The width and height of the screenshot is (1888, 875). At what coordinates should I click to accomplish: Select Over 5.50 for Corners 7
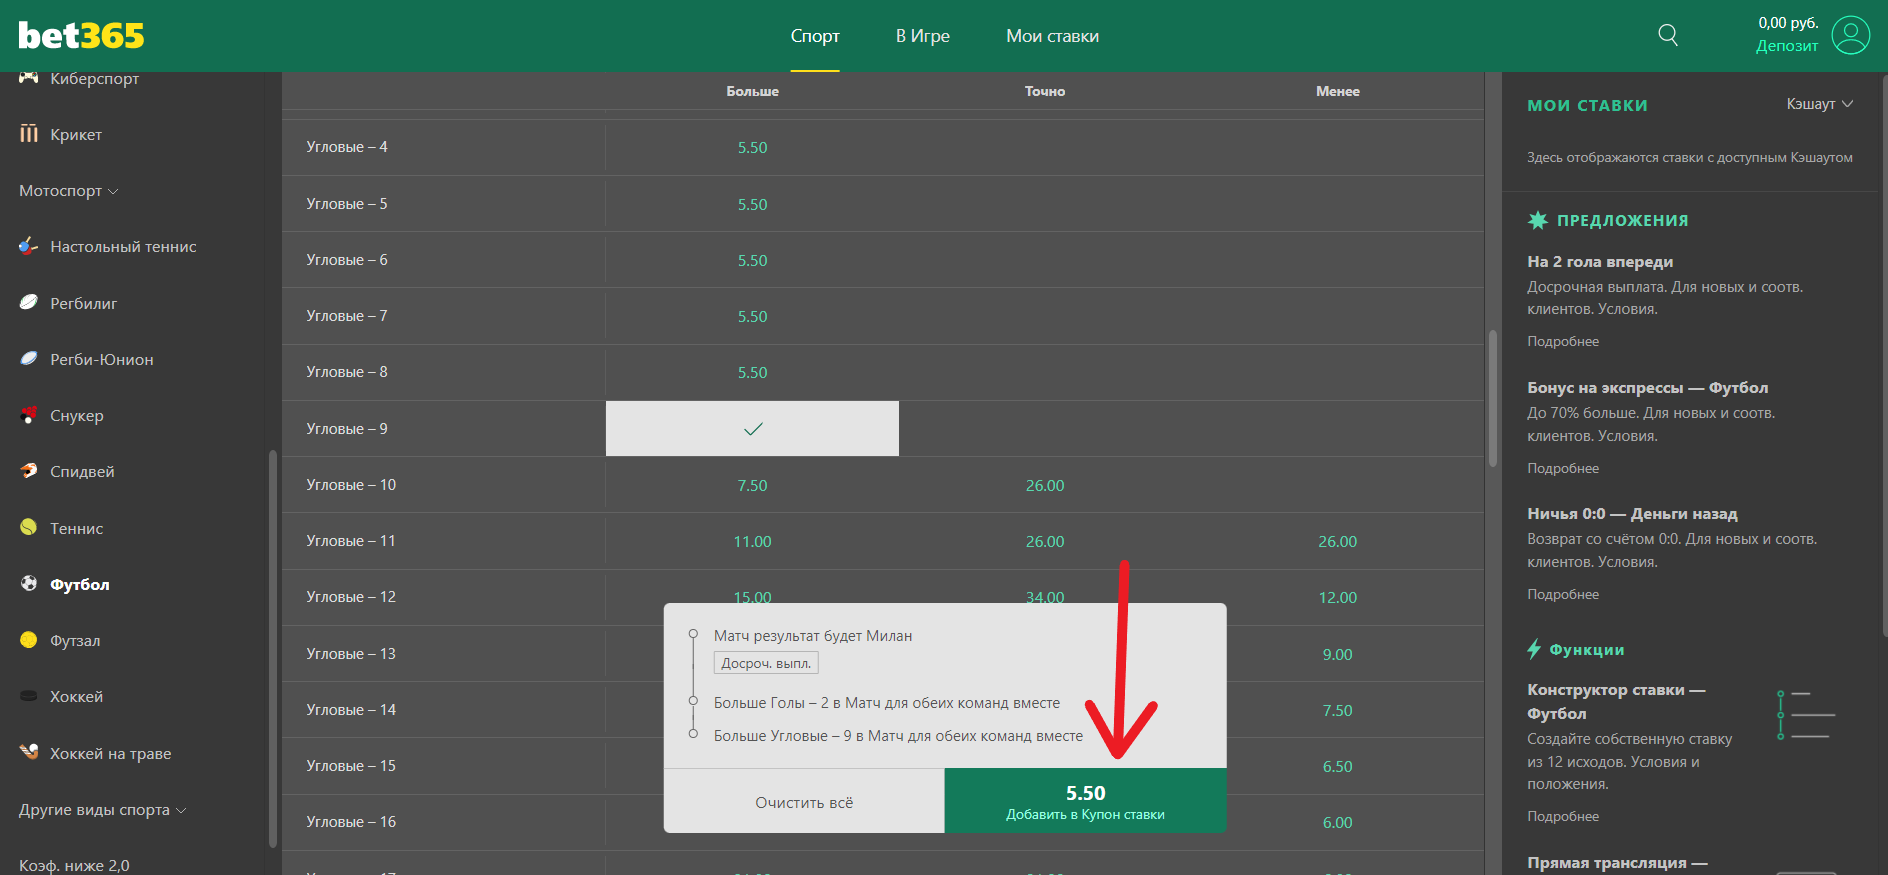pyautogui.click(x=752, y=316)
